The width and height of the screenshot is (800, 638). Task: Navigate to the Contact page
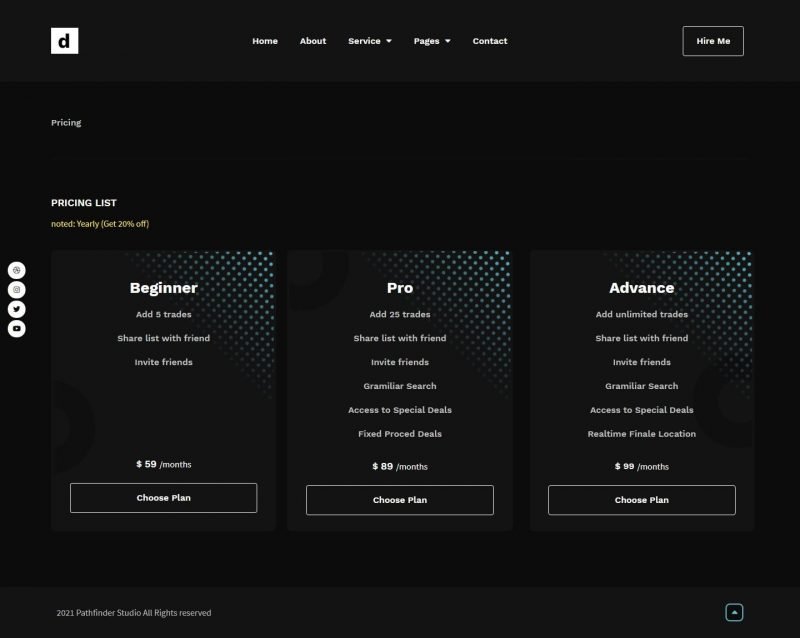[490, 41]
